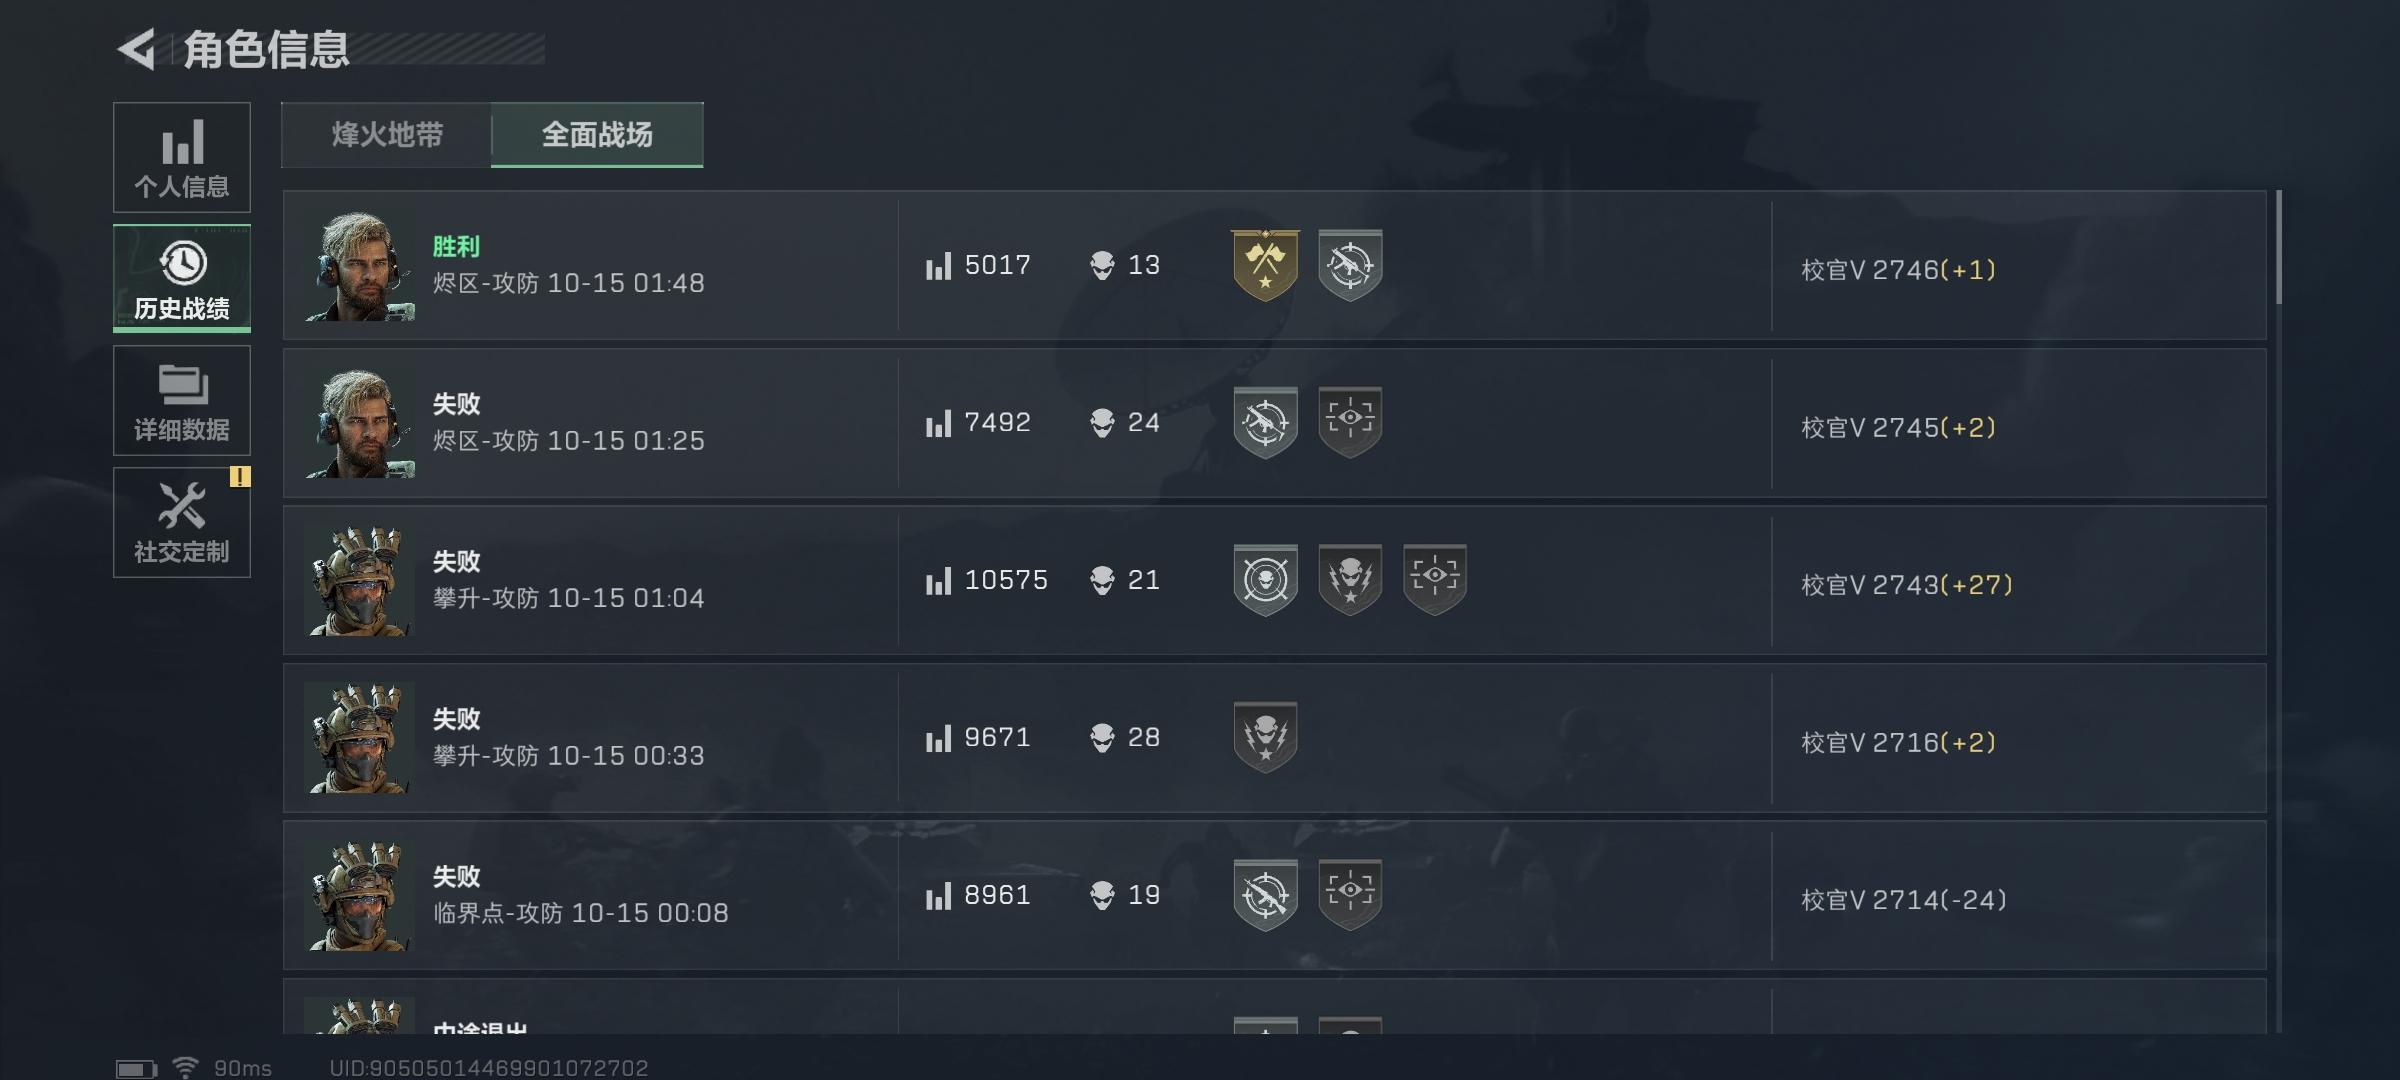The height and width of the screenshot is (1080, 2400).
Task: Click the skull badge in the 9671 score row
Action: [x=1265, y=738]
